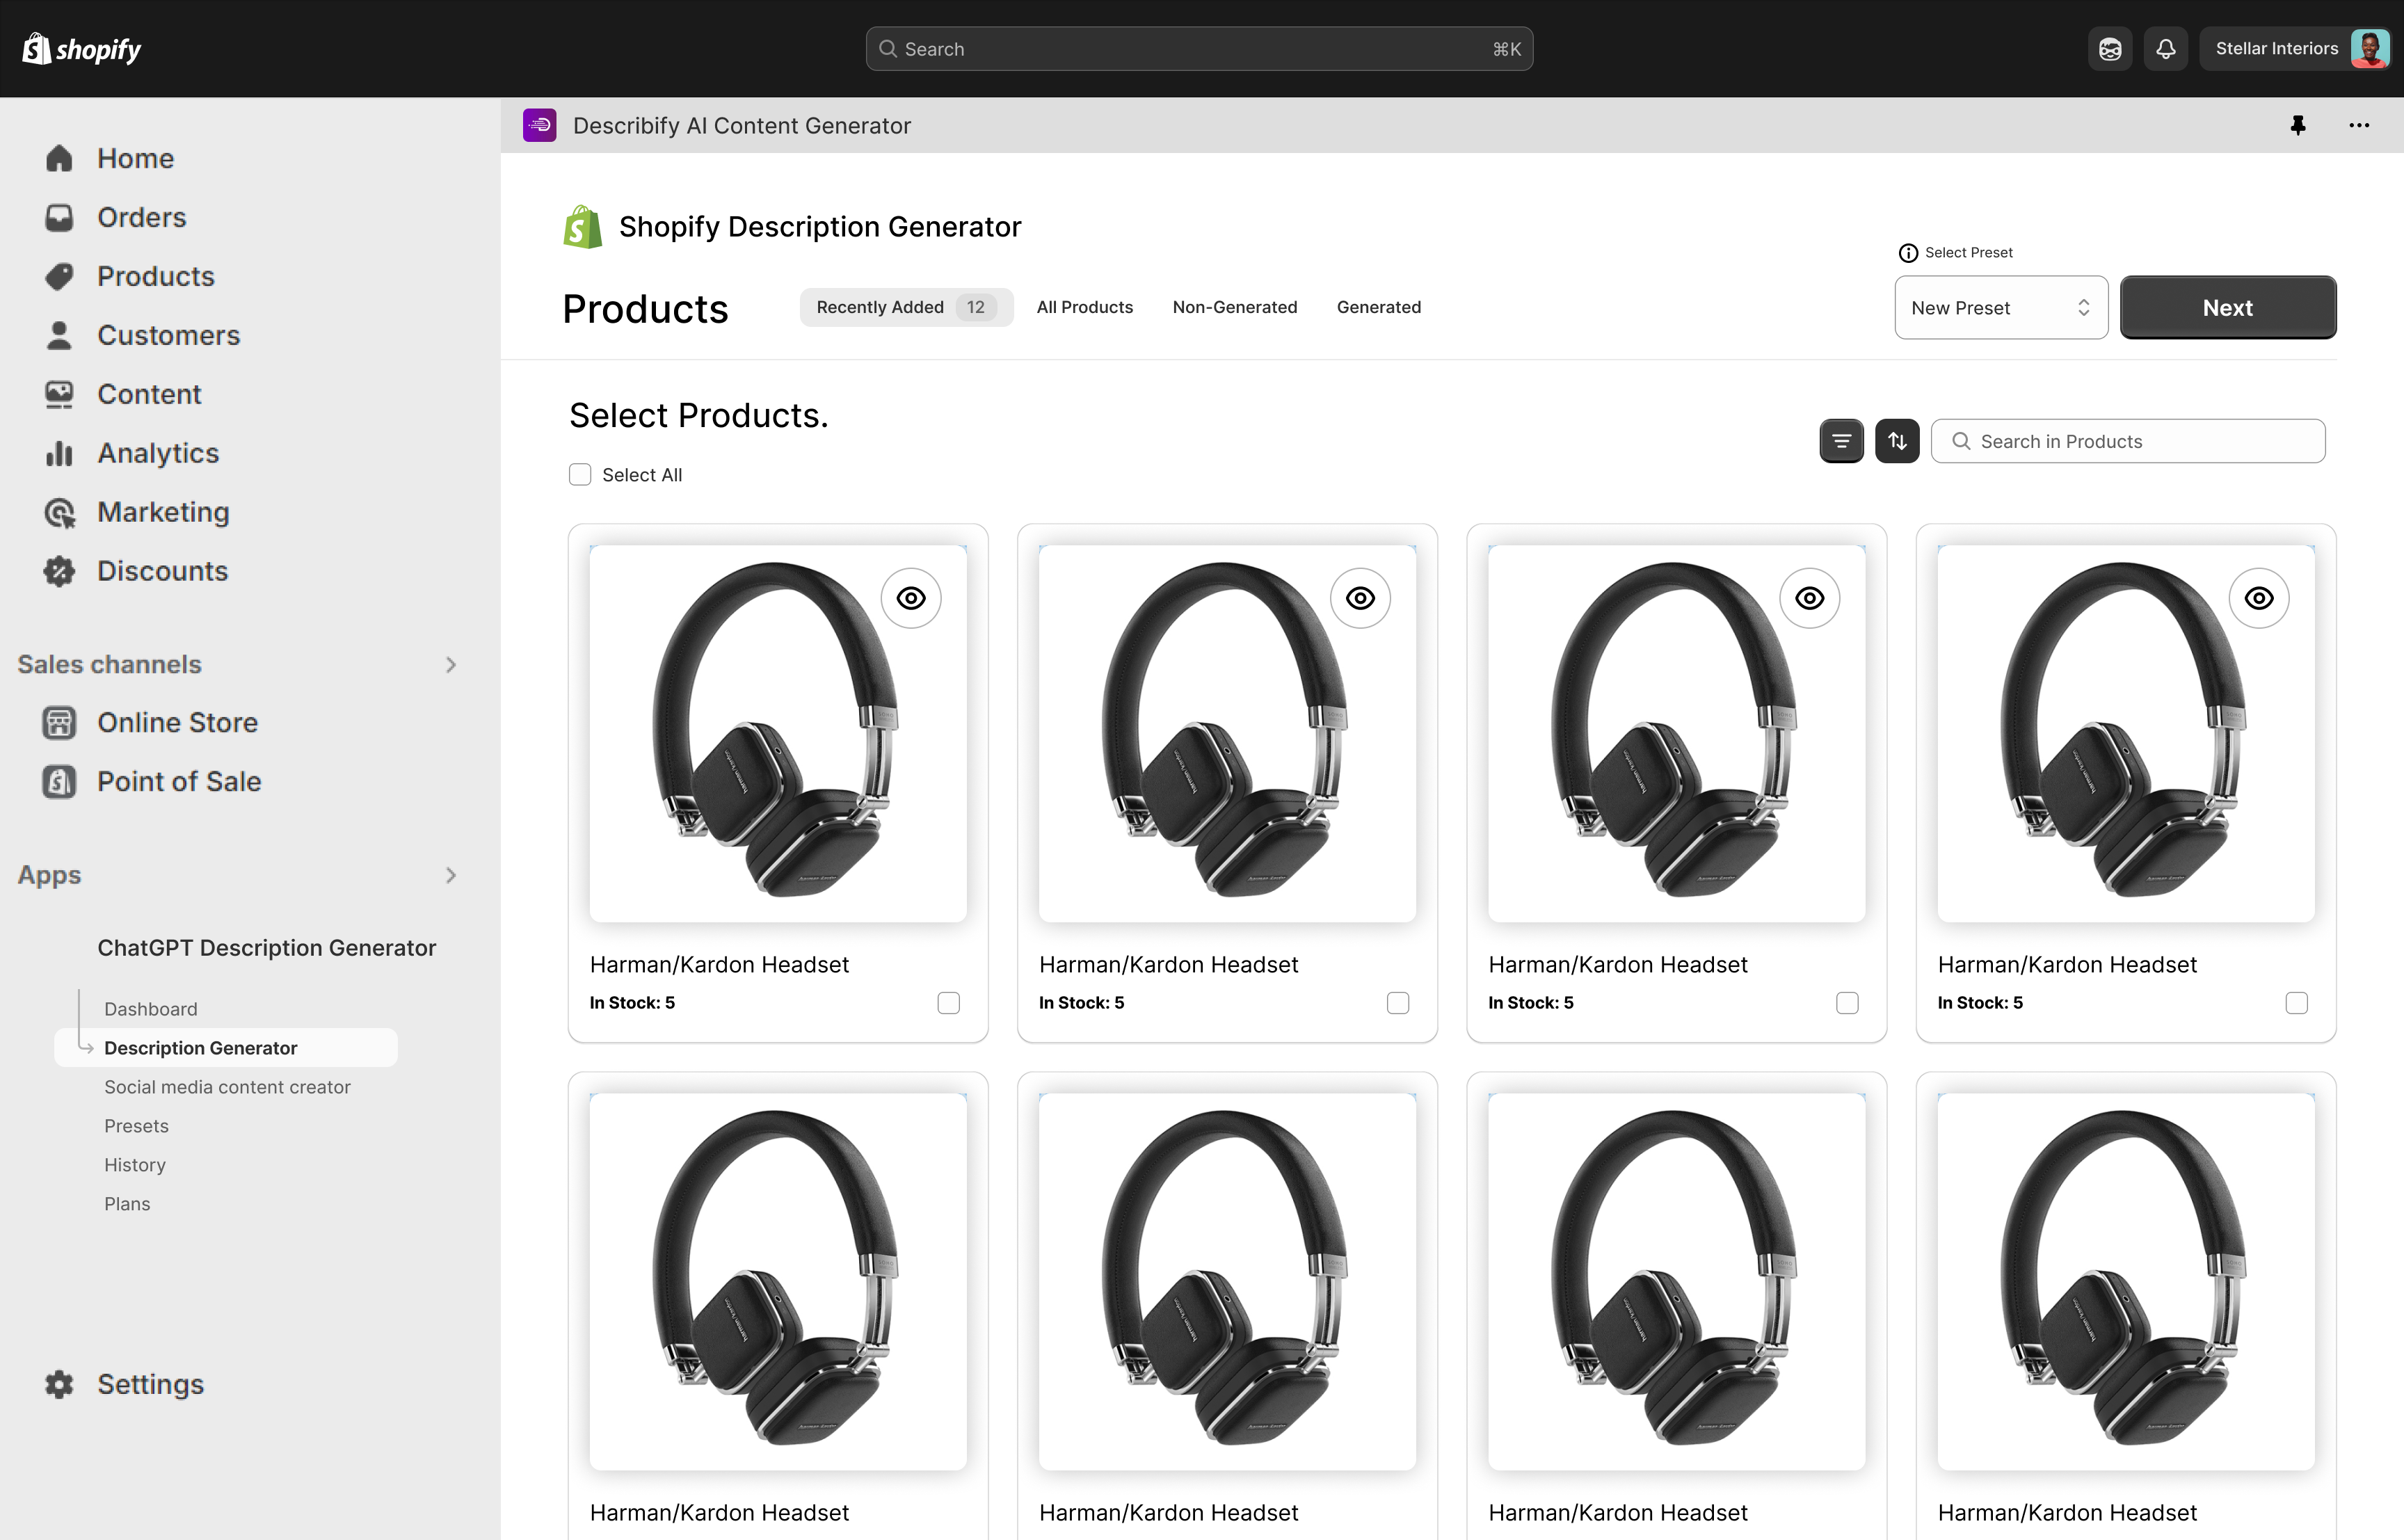Viewport: 2404px width, 1540px height.
Task: Switch to the Non-Generated tab
Action: [x=1234, y=307]
